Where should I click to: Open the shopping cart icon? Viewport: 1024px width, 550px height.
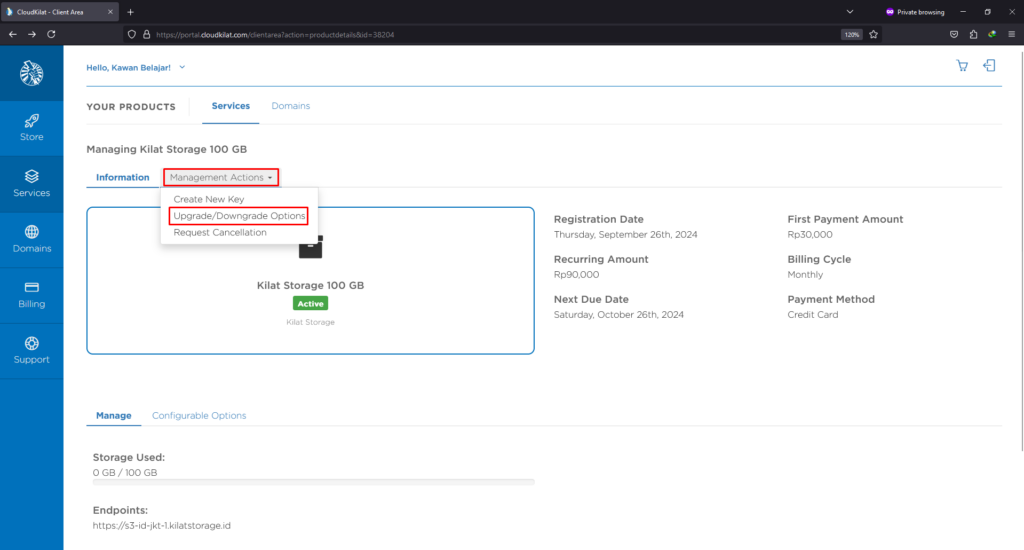click(x=962, y=65)
